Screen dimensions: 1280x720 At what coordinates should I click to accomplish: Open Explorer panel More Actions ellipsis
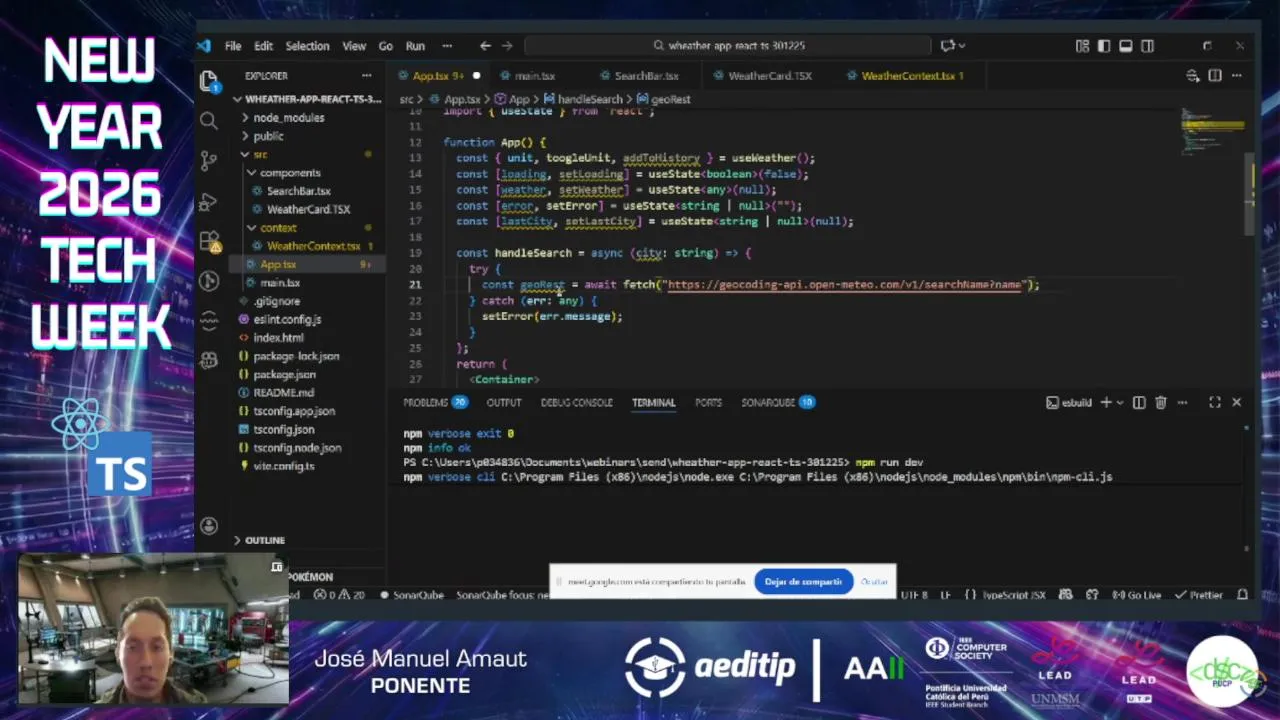368,76
